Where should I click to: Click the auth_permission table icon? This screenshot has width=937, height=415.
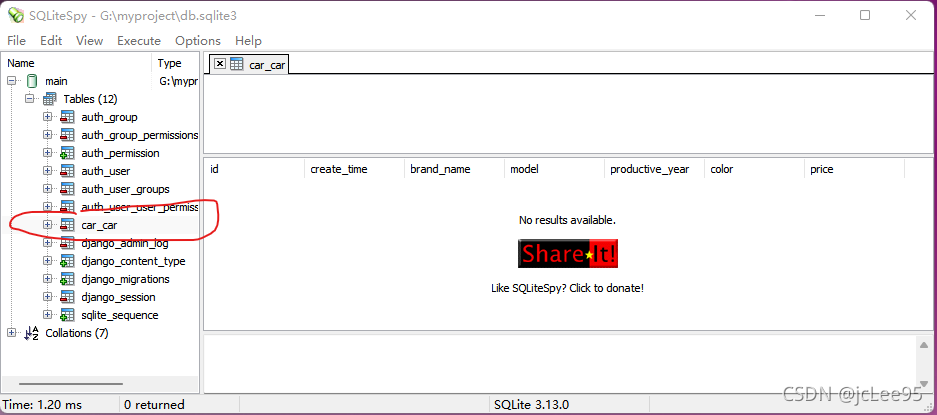tap(67, 153)
